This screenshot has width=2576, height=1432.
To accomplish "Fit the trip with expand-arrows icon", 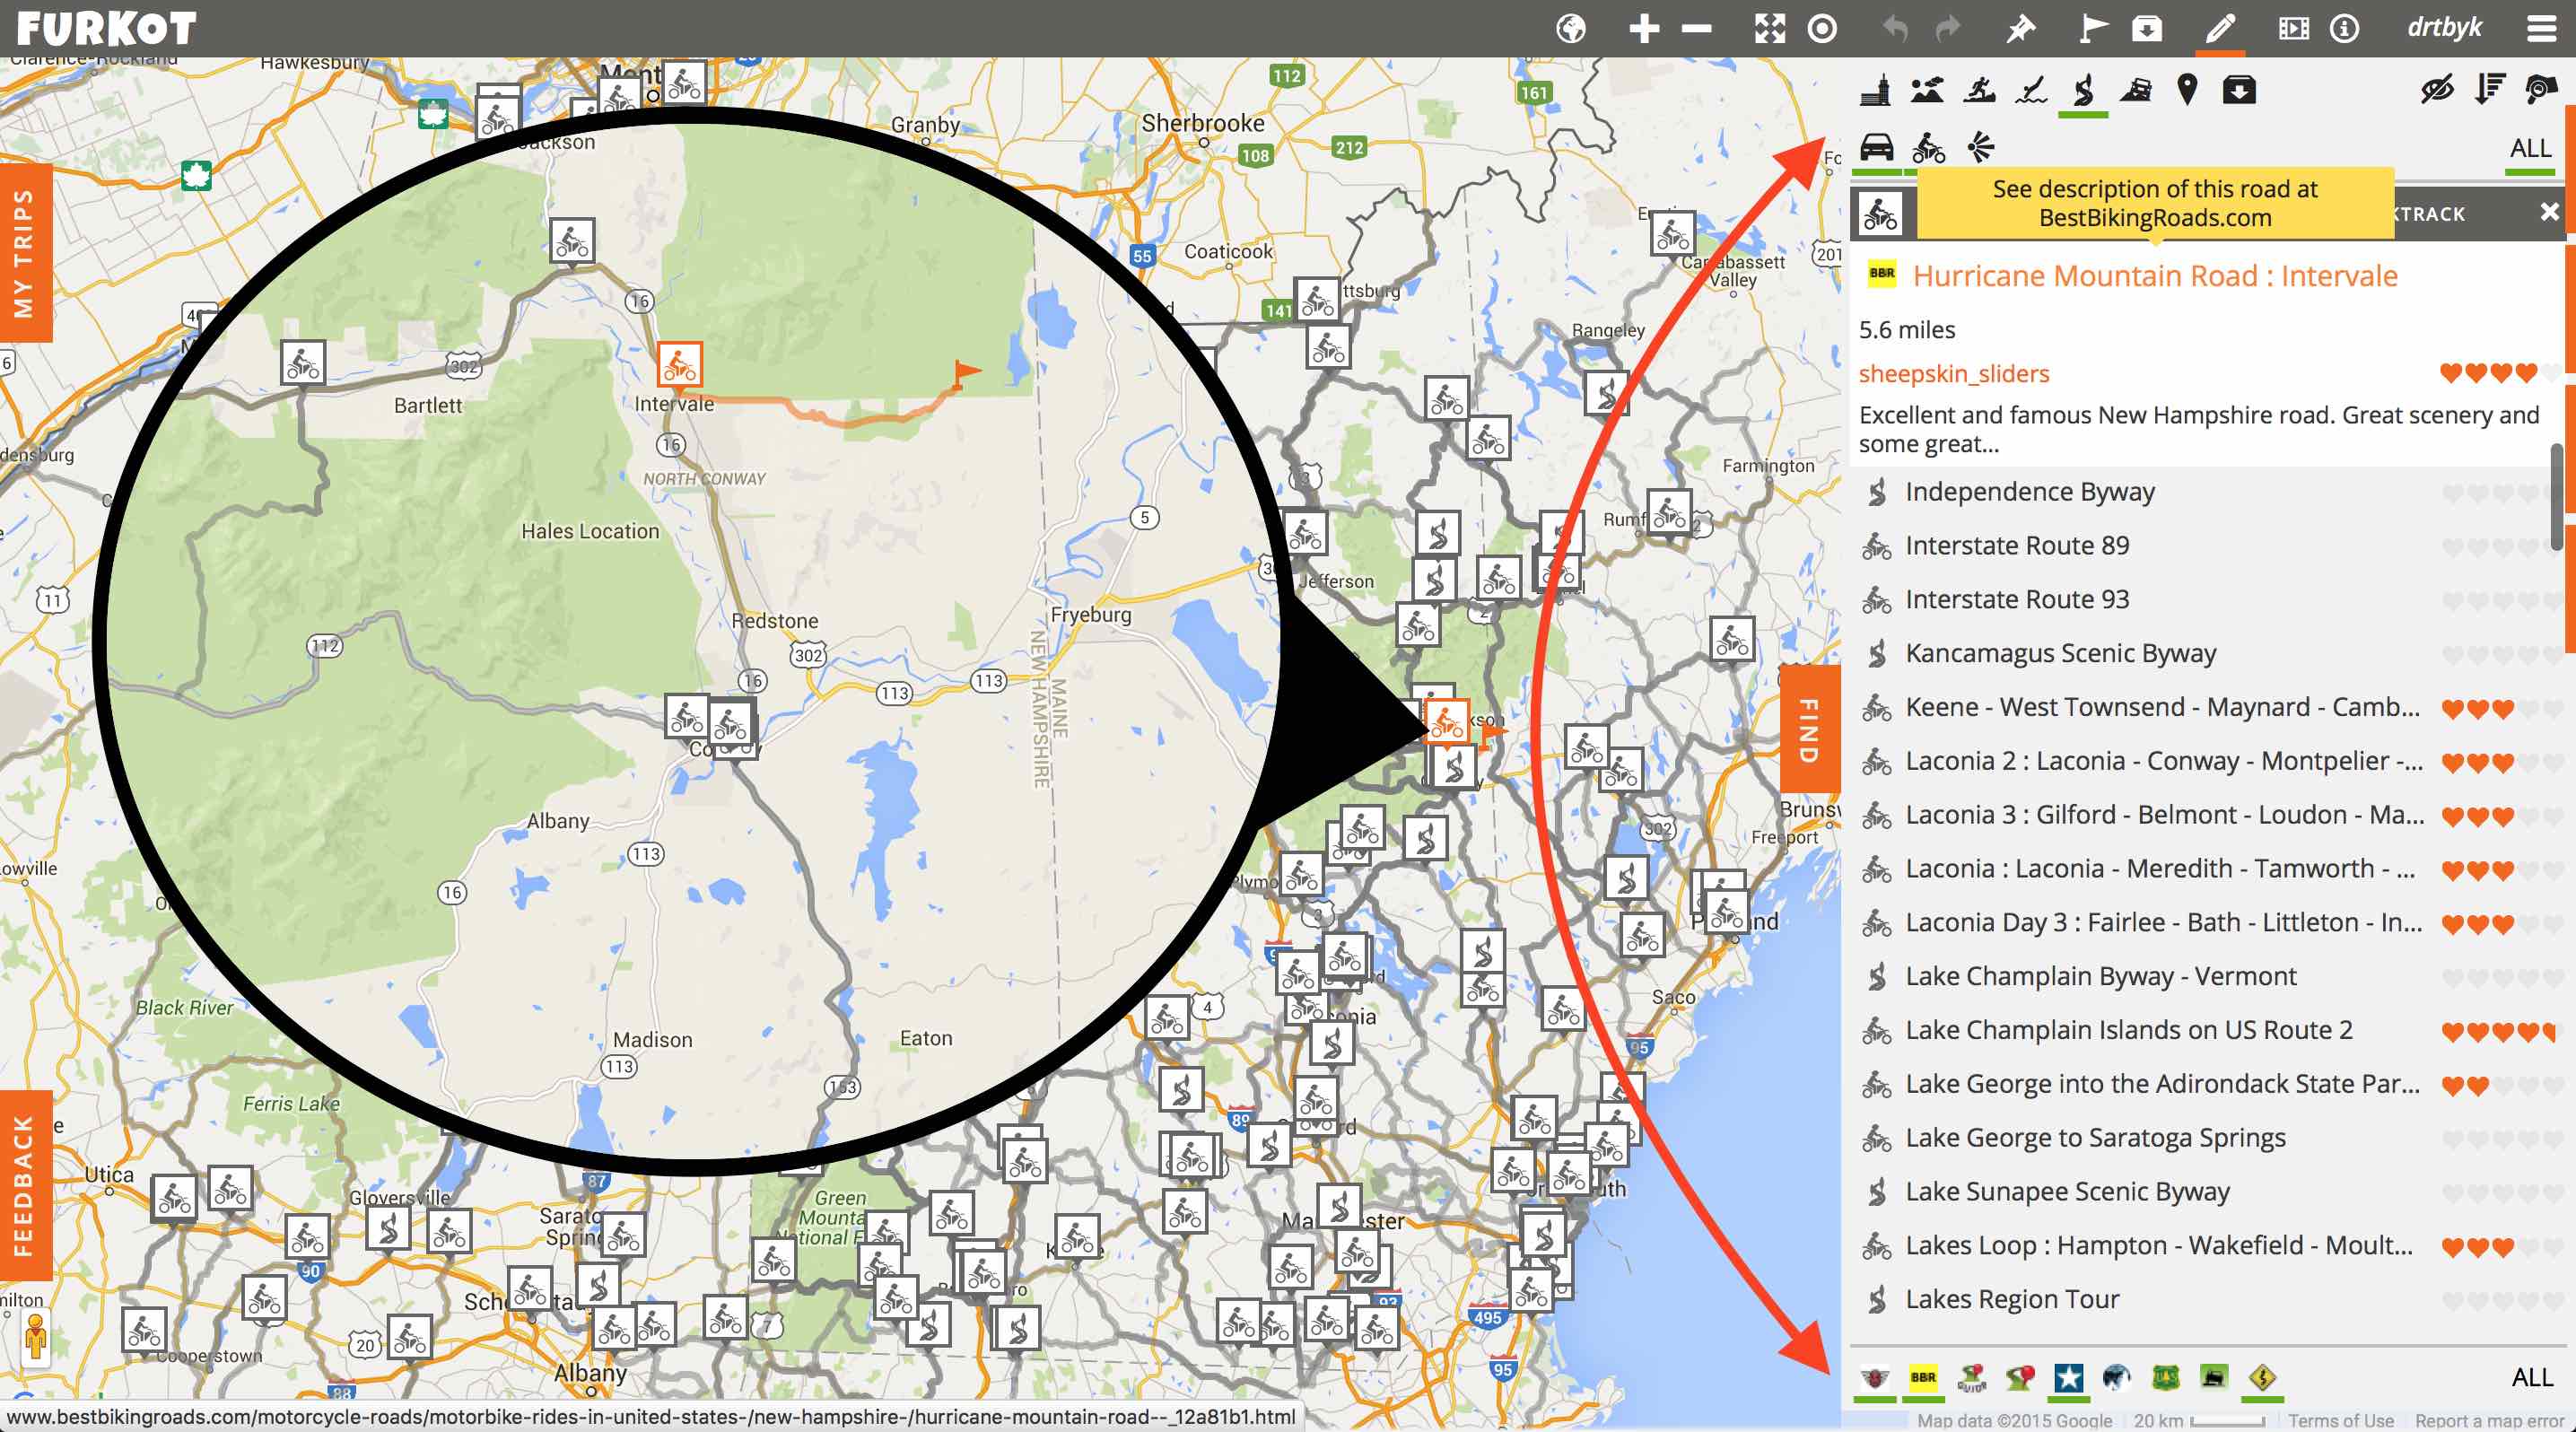I will click(1770, 29).
